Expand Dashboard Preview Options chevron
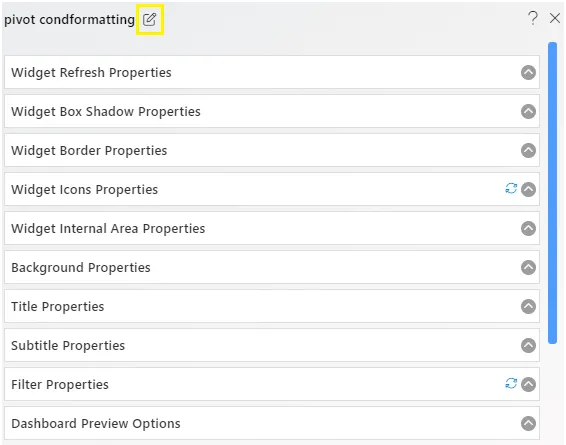Screen dimensions: 566x445 coord(528,423)
